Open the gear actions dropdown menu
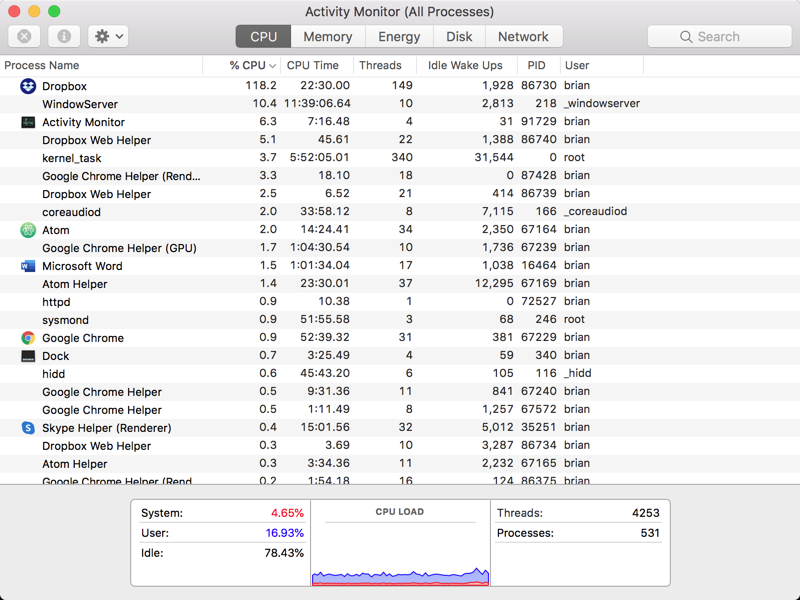This screenshot has width=800, height=600. tap(108, 36)
